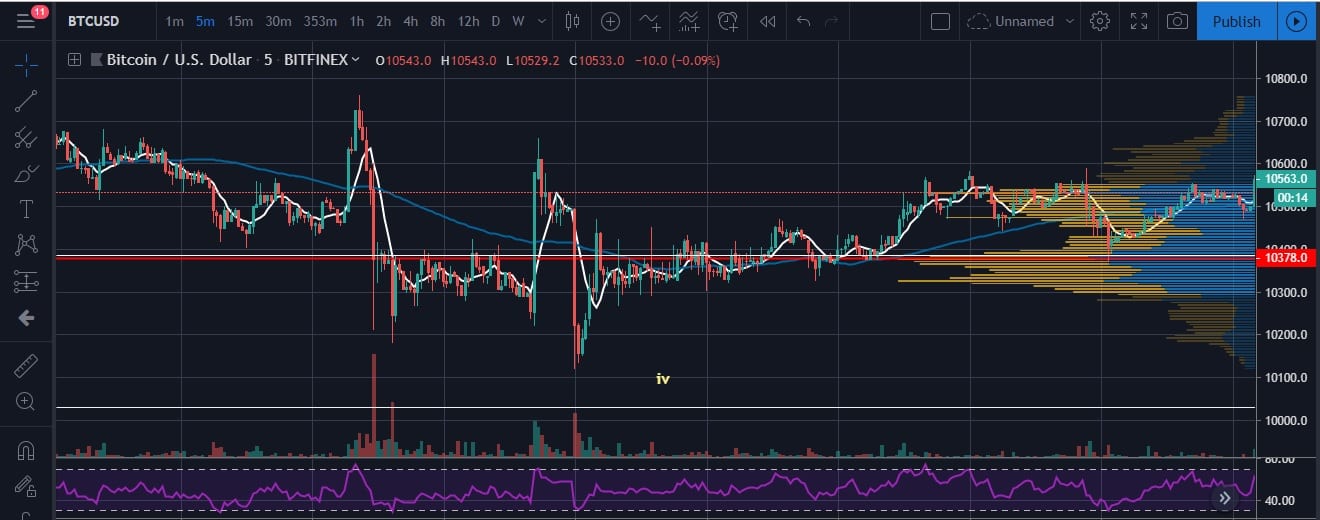This screenshot has width=1320, height=520.
Task: Switch to the 15m timeframe
Action: (239, 21)
